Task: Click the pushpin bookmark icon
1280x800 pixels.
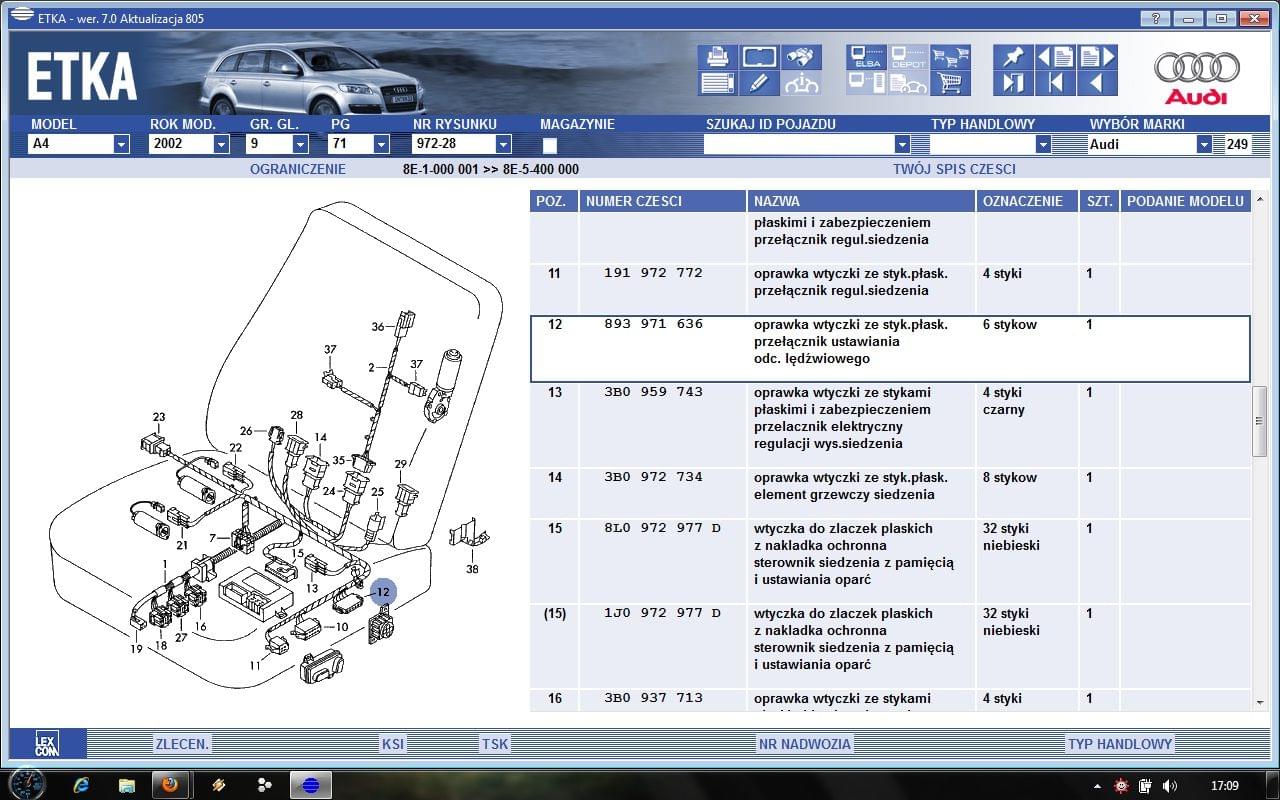Action: pyautogui.click(x=1013, y=57)
